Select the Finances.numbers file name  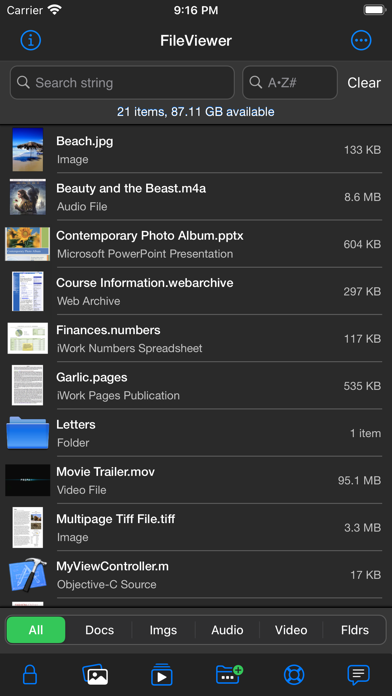pos(108,330)
